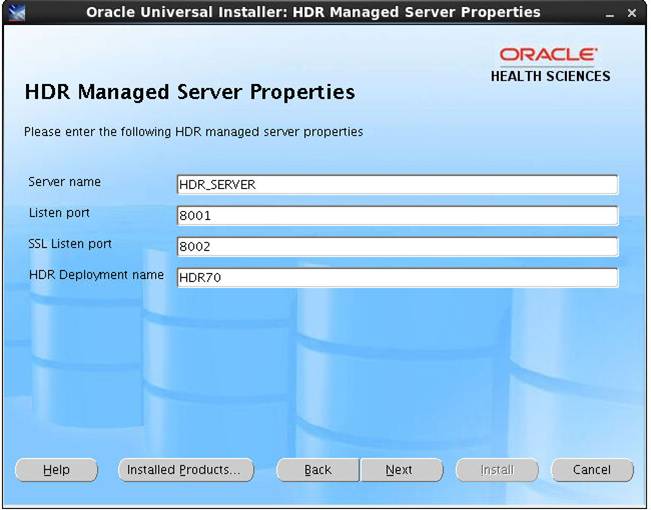Click the 'Server name' label

tap(64, 182)
